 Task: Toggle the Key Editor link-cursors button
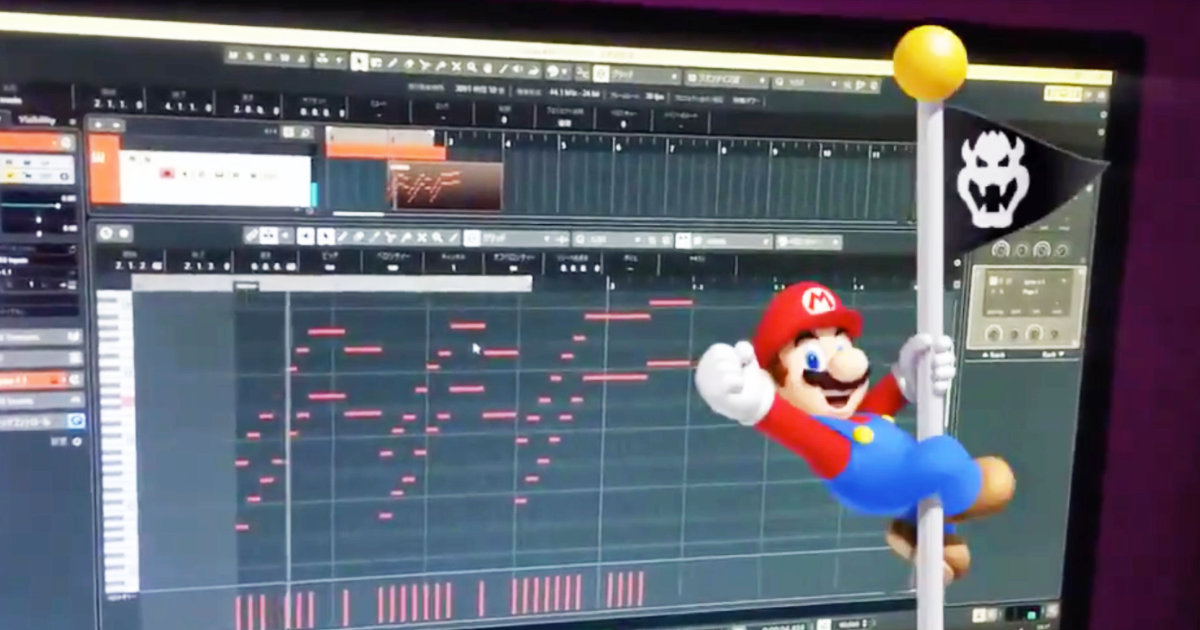253,235
